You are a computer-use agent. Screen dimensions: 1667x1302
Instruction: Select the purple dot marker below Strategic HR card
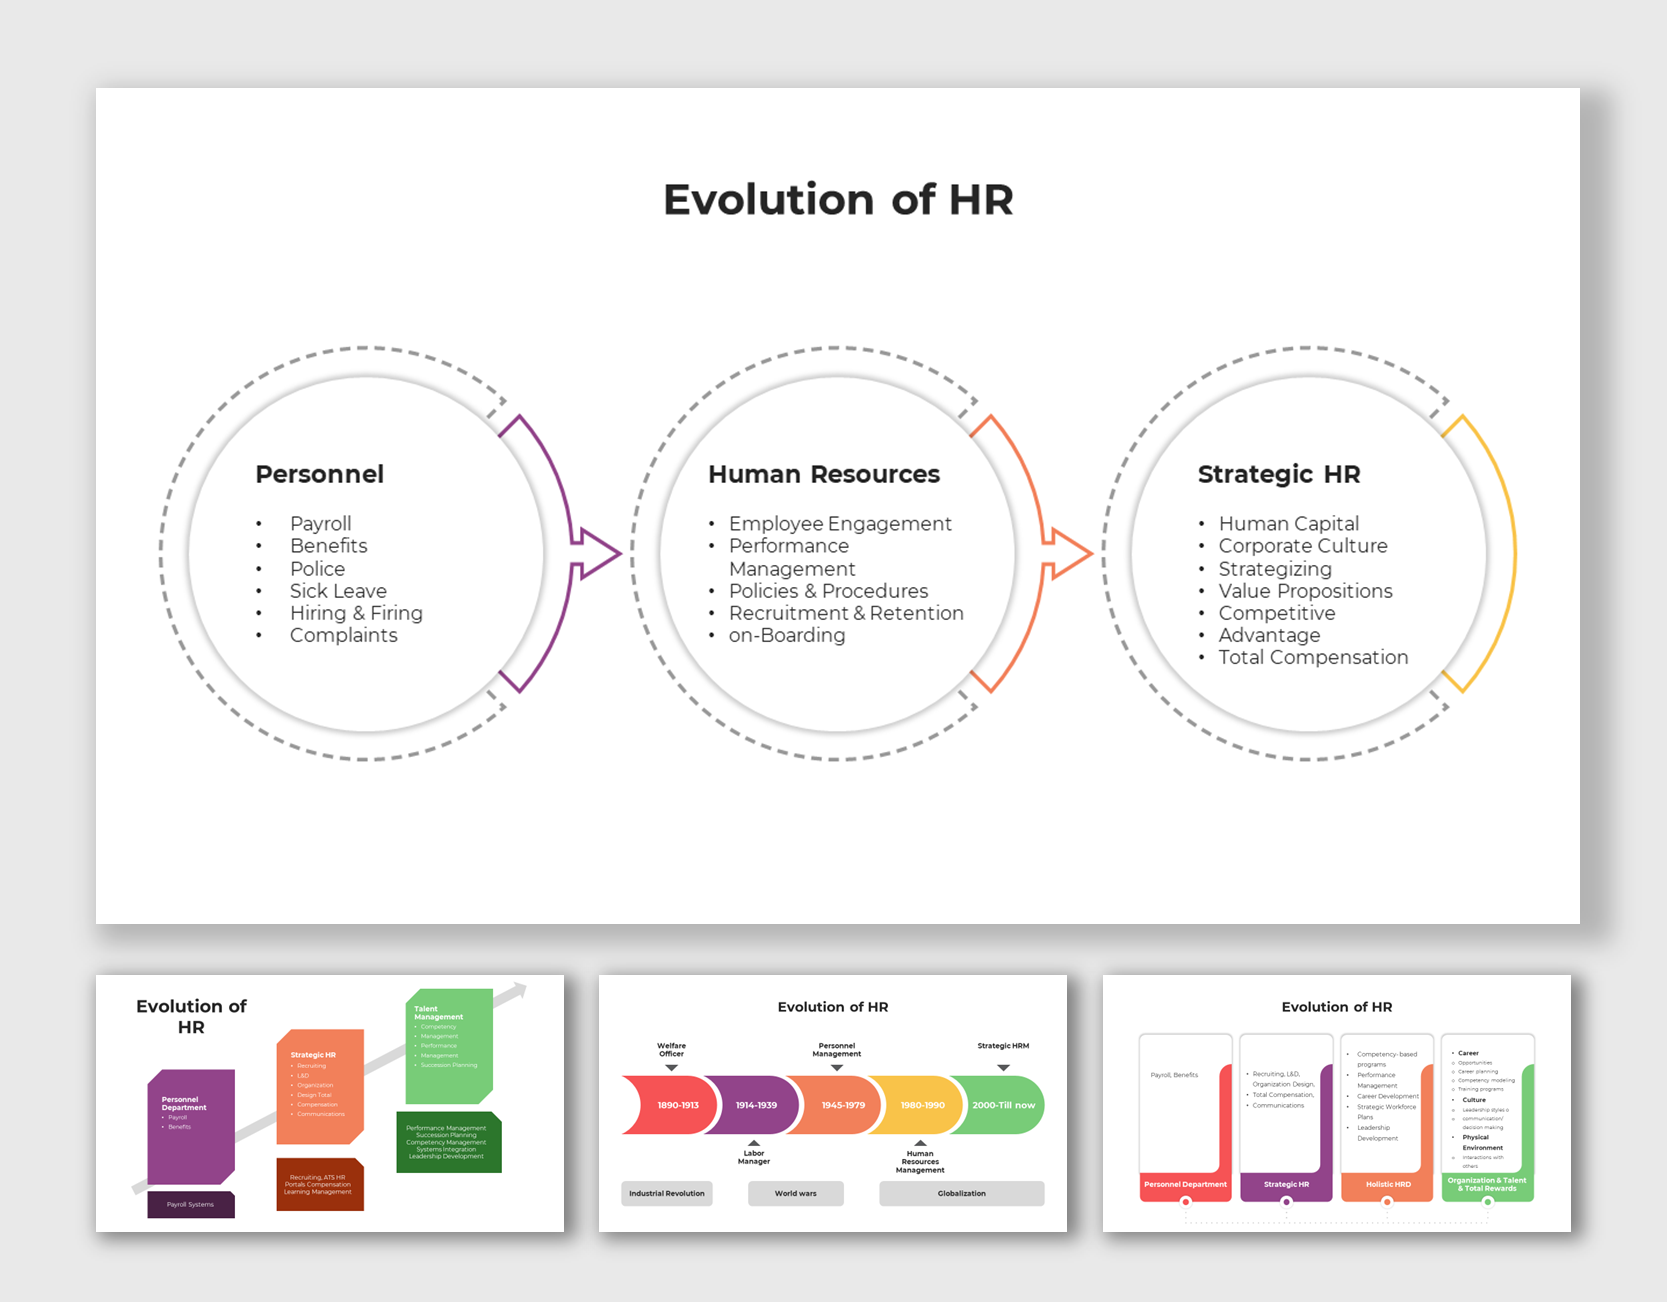click(1287, 1202)
